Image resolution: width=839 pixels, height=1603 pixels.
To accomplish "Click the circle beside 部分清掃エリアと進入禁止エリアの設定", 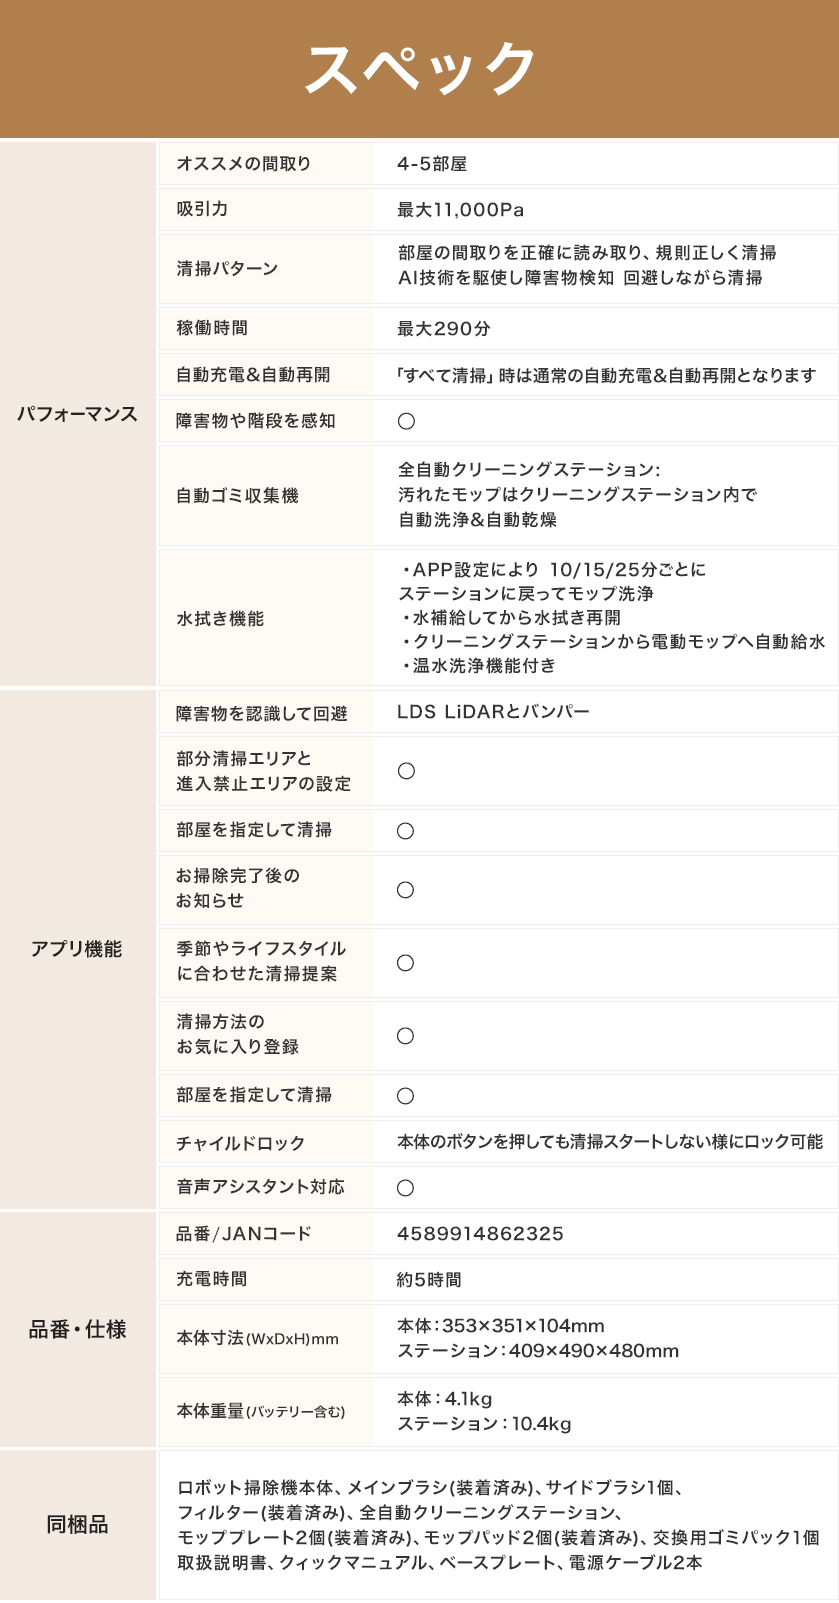I will click(406, 771).
